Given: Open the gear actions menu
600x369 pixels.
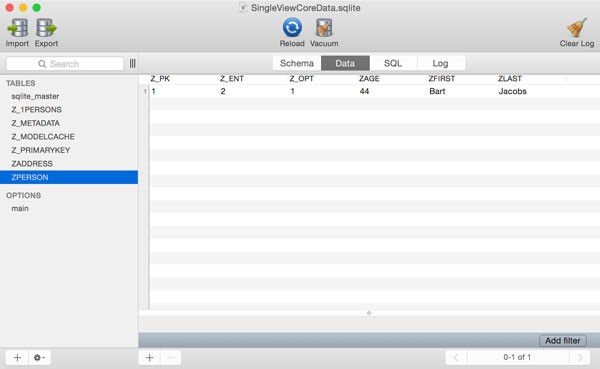Looking at the screenshot, I should [39, 358].
